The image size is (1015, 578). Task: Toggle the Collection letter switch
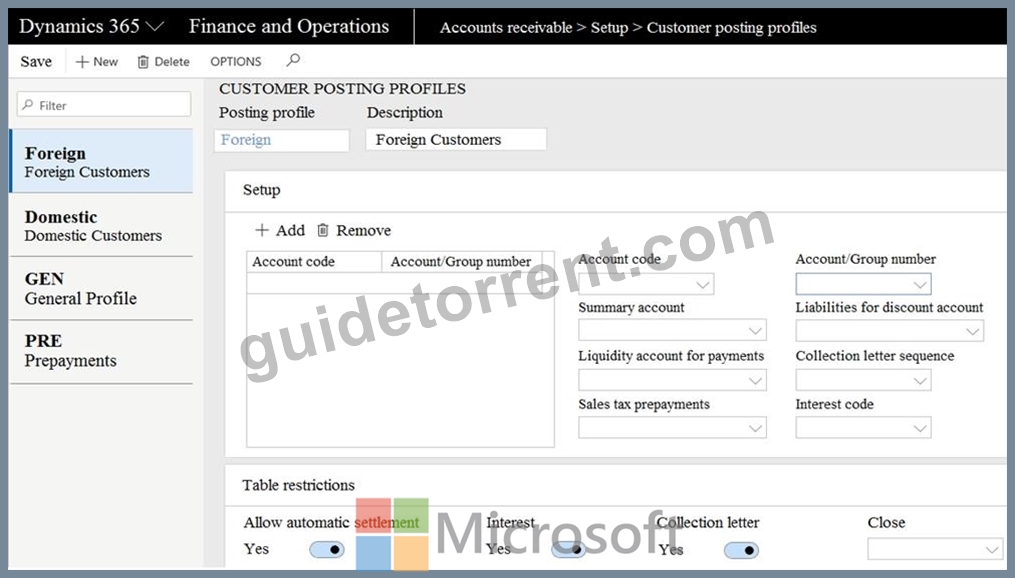(741, 550)
